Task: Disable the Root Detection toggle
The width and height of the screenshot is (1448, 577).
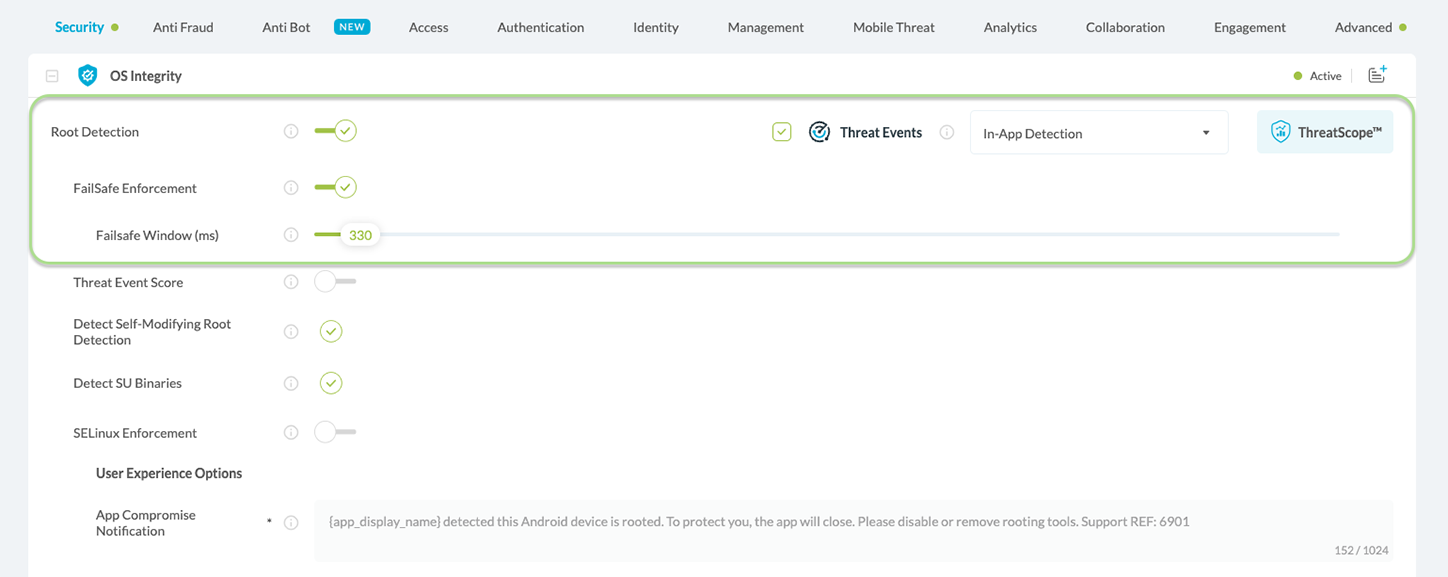Action: (x=335, y=131)
